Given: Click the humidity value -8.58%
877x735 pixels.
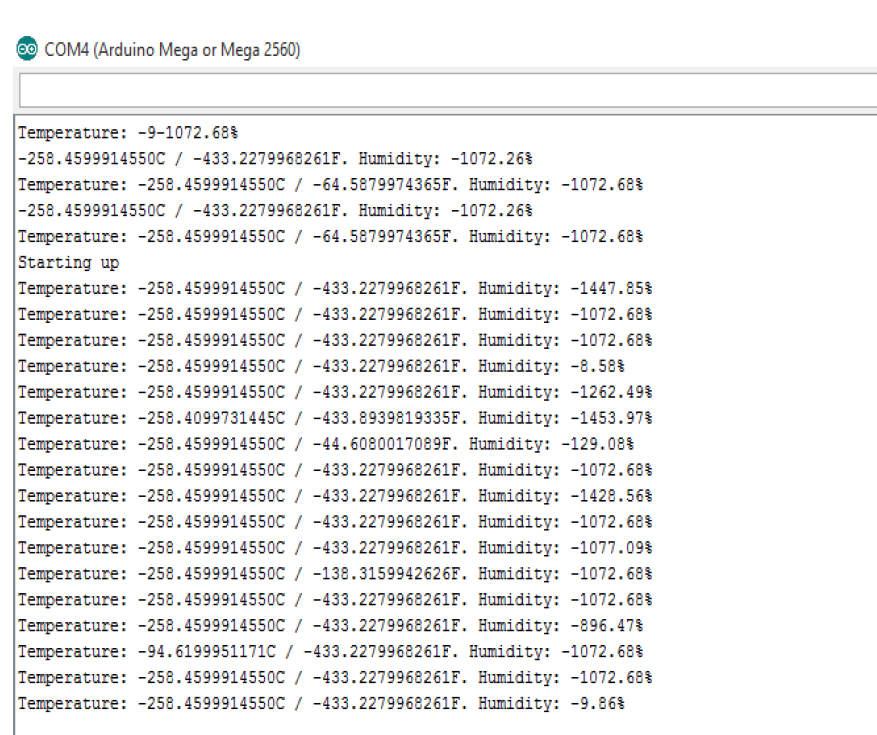Looking at the screenshot, I should click(598, 366).
